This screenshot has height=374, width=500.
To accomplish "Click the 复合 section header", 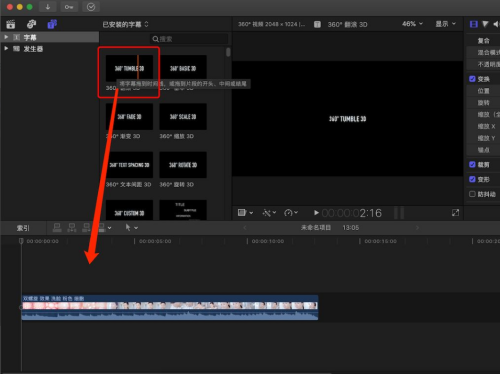I will pyautogui.click(x=483, y=41).
